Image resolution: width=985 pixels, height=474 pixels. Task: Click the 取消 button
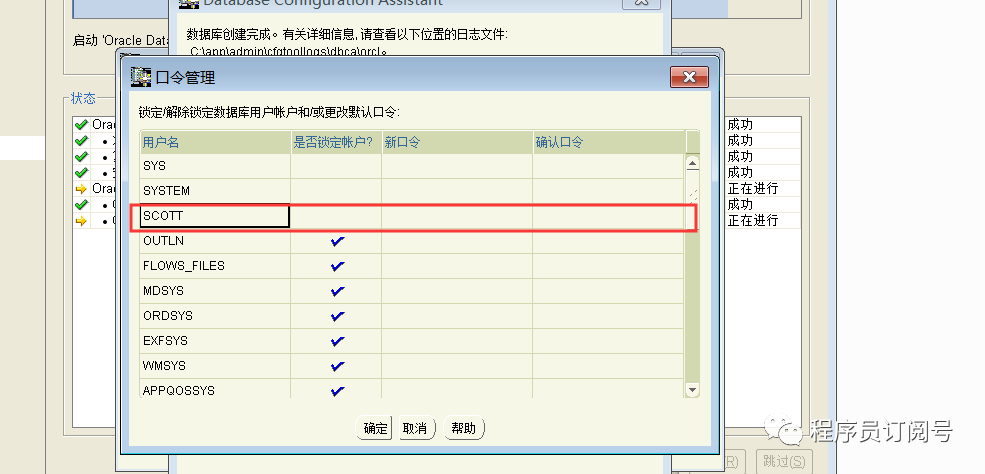tap(415, 428)
